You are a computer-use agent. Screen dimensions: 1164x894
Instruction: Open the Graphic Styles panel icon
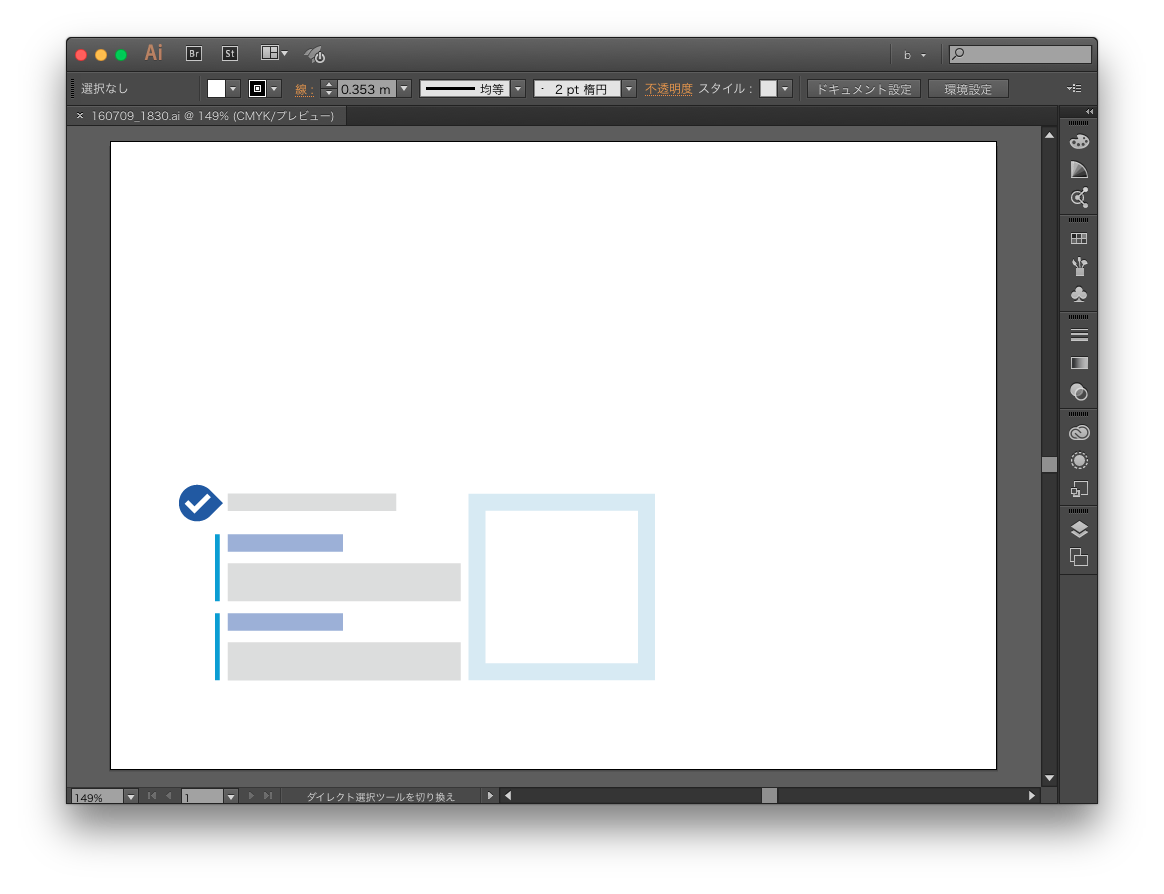[1079, 489]
